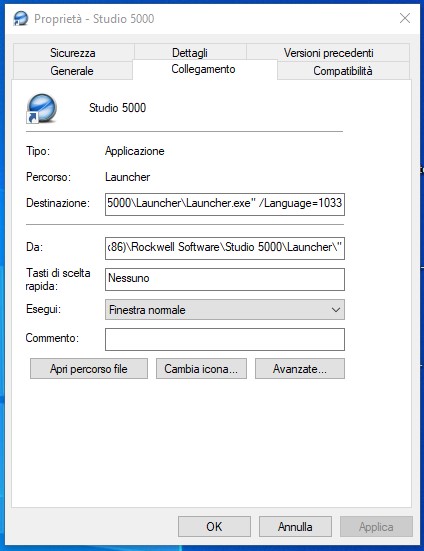Focus the Tasti di scelta rapida field
This screenshot has height=551, width=424.
[225, 279]
